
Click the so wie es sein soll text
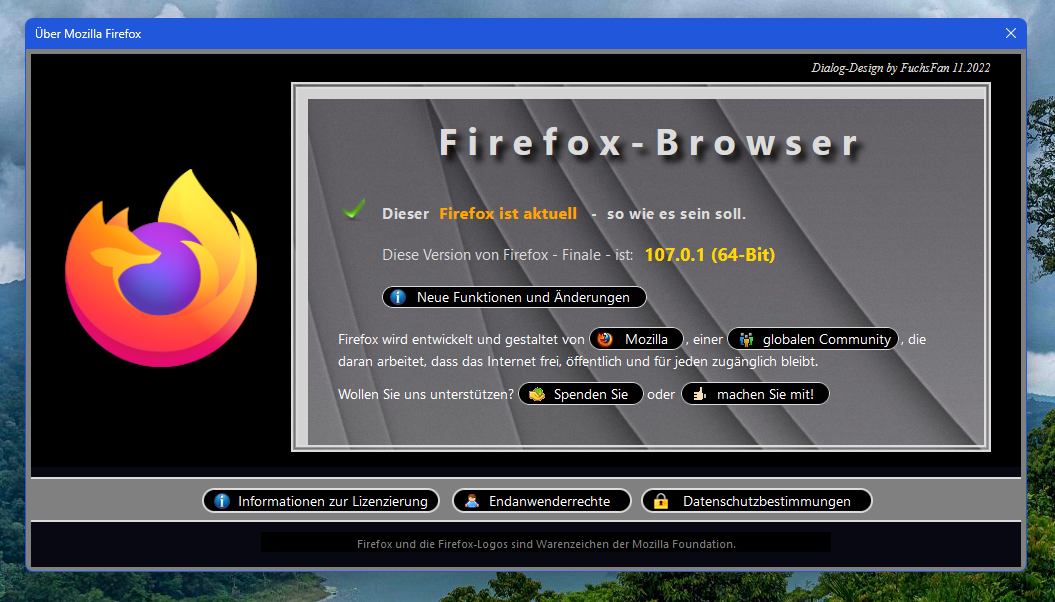point(676,214)
